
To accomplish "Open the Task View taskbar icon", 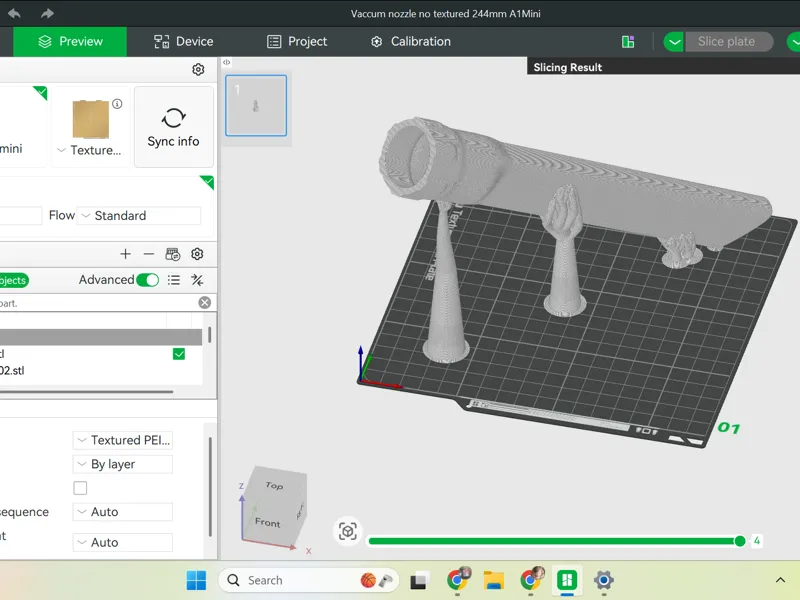I will pyautogui.click(x=418, y=581).
